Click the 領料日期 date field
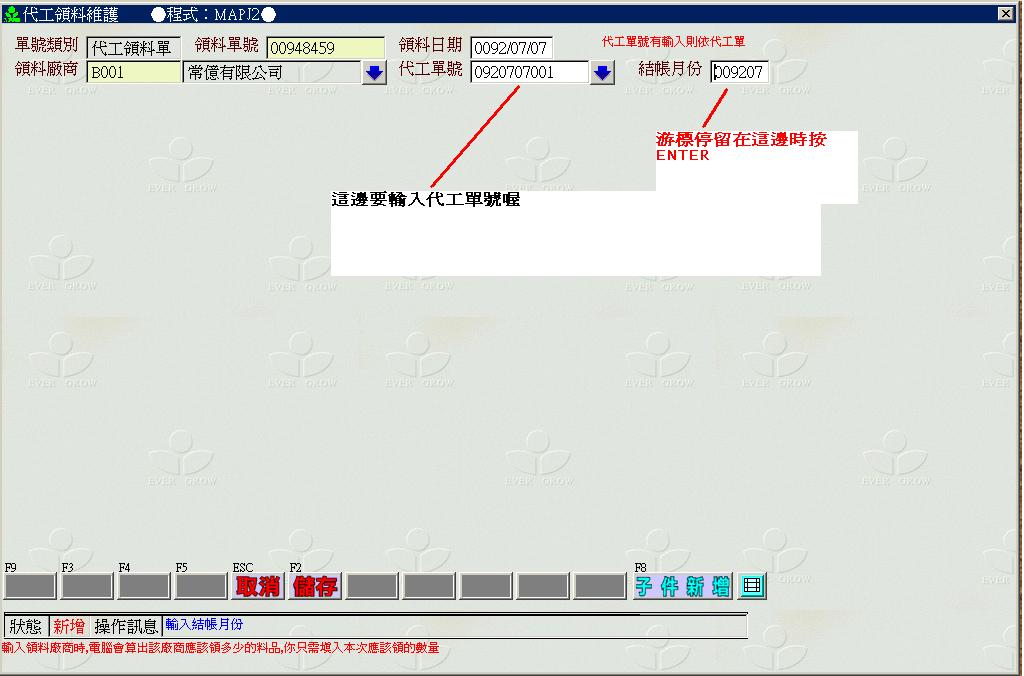This screenshot has height=676, width=1024. click(x=511, y=48)
